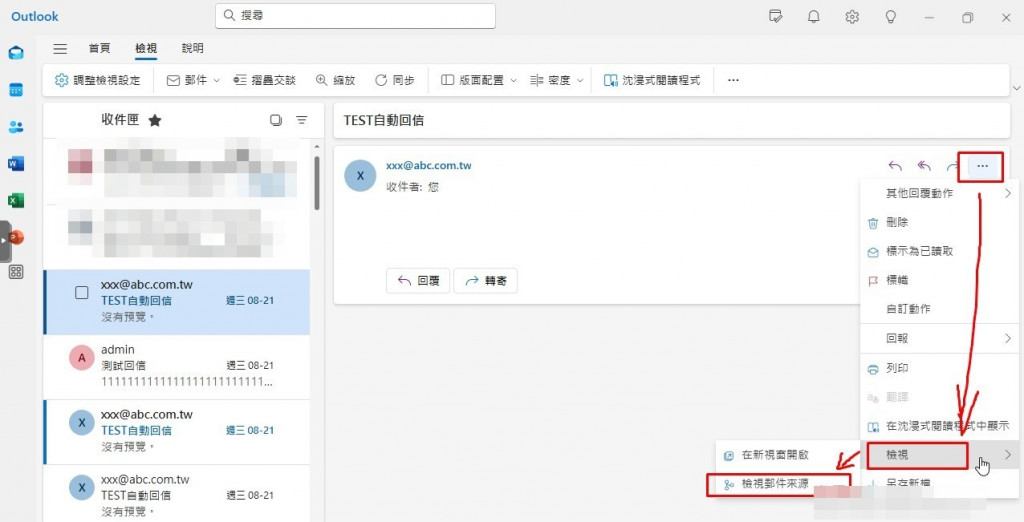The image size is (1024, 522).
Task: Click the 摺疊交談 collapse conversation button
Action: (x=264, y=80)
